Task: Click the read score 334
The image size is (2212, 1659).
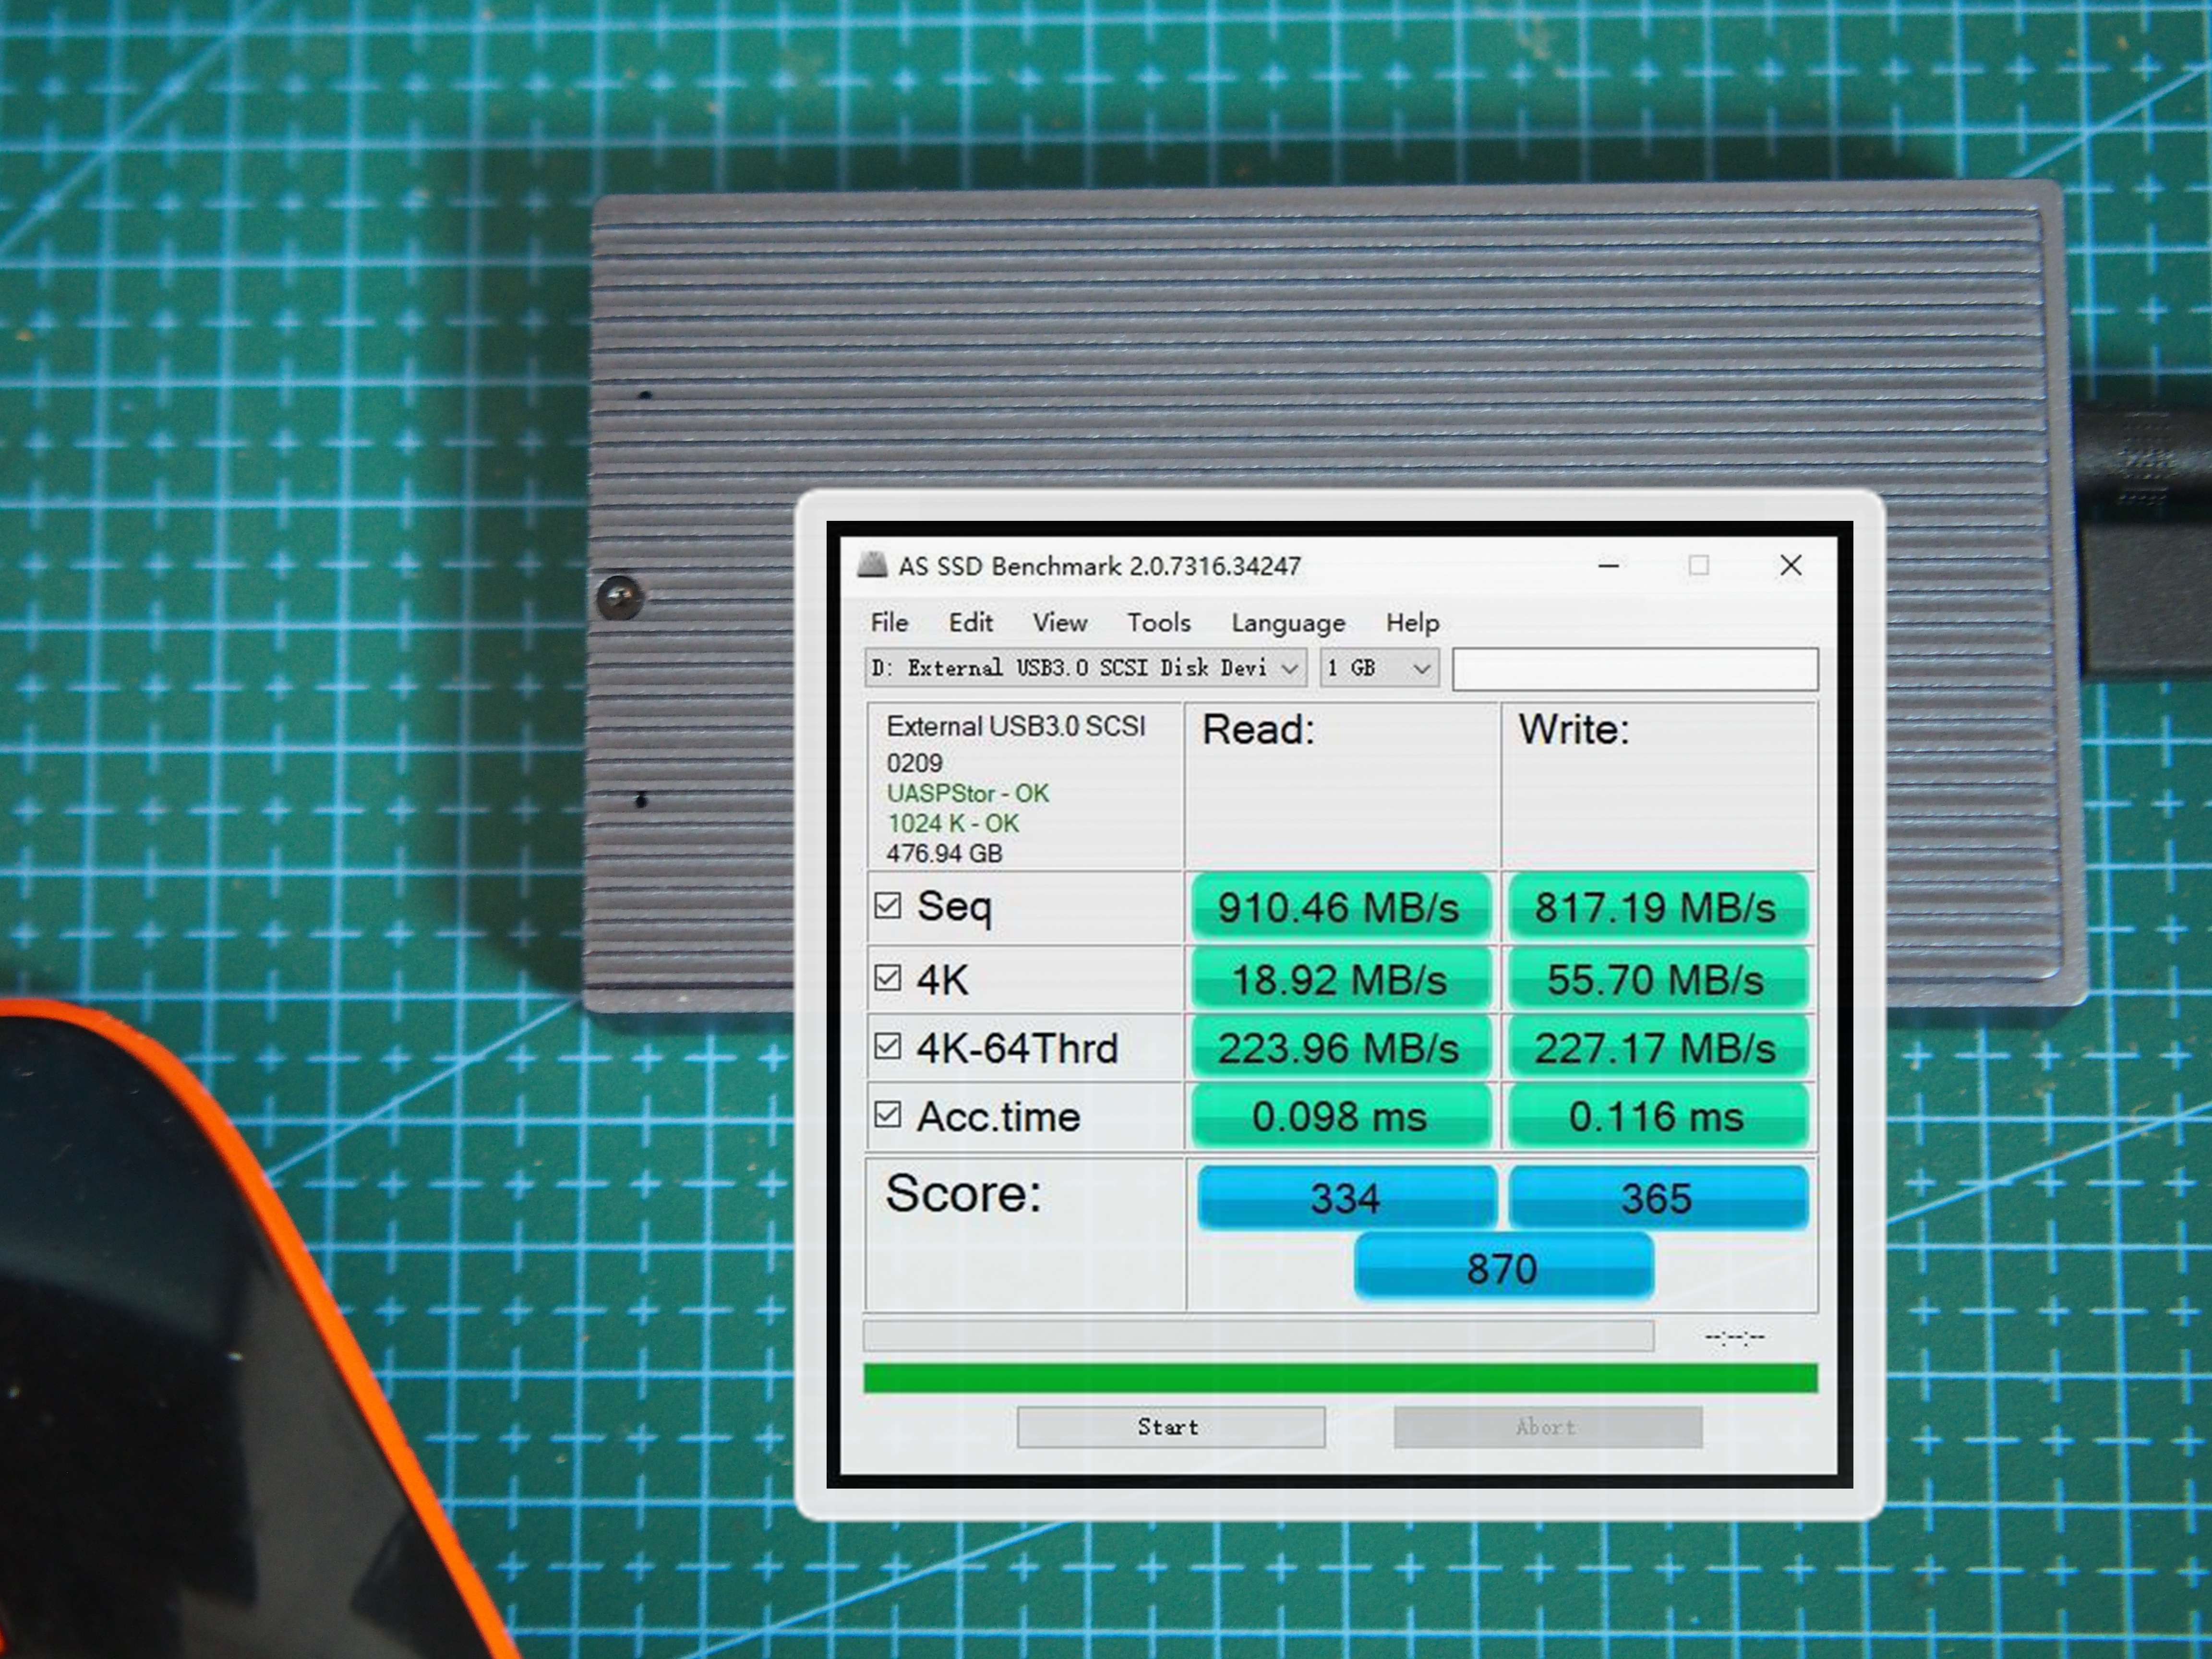Action: 1347,1197
